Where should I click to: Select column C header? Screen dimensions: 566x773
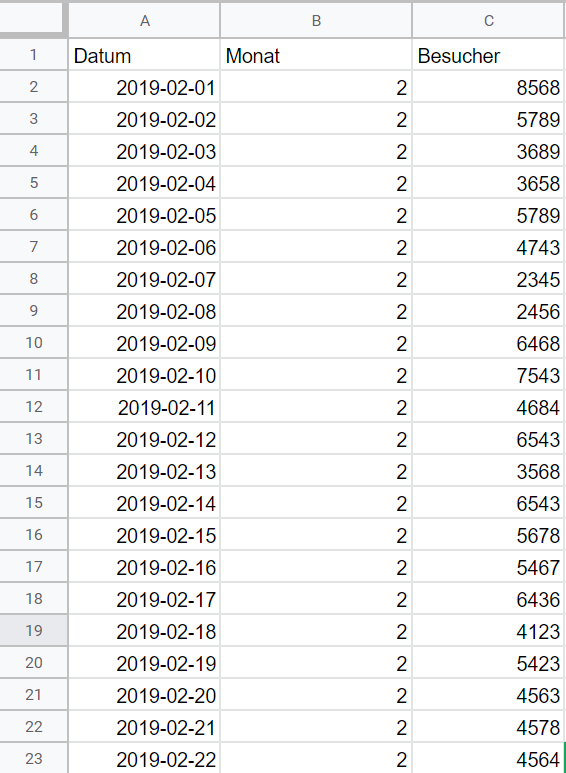click(489, 20)
